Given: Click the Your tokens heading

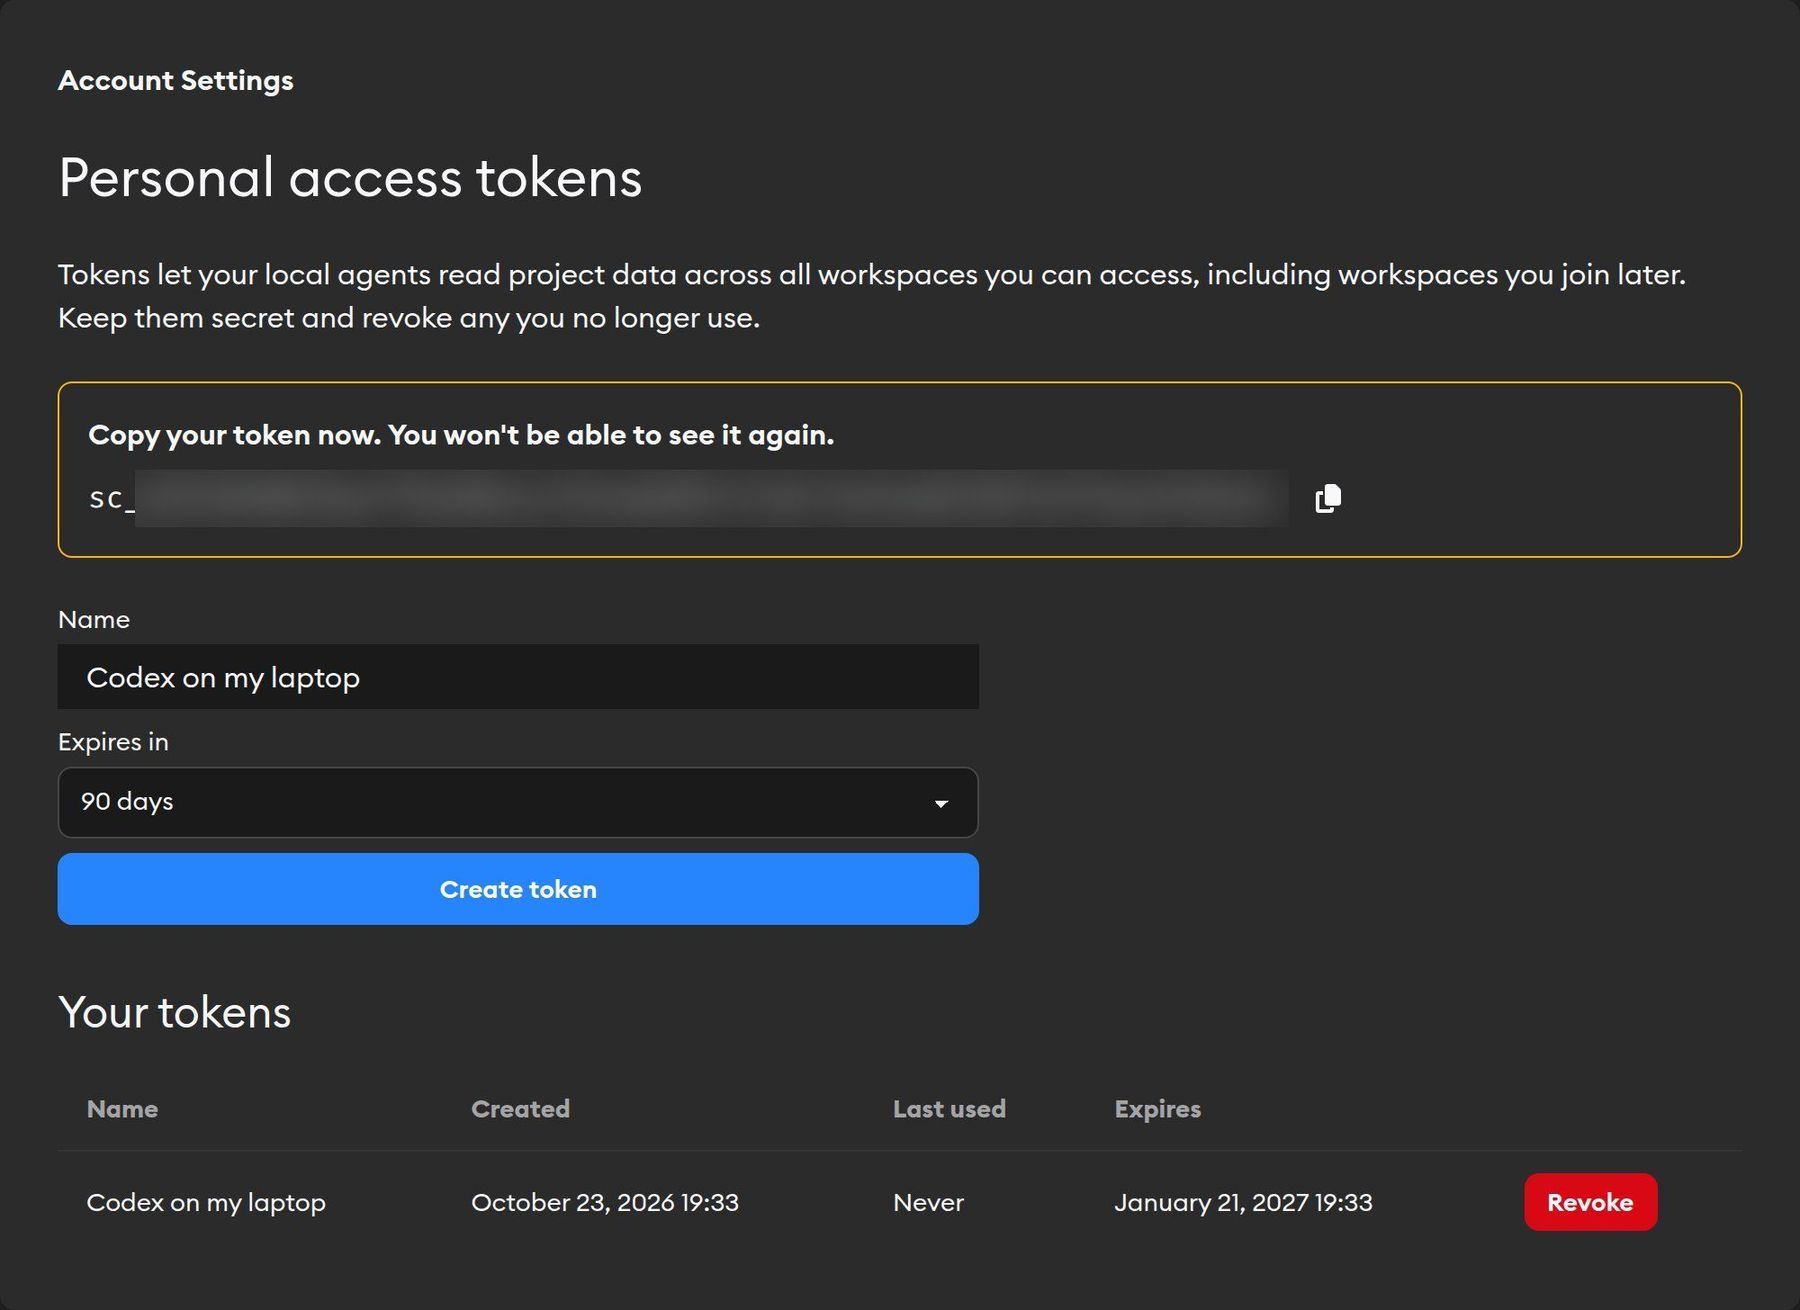Looking at the screenshot, I should 175,1012.
